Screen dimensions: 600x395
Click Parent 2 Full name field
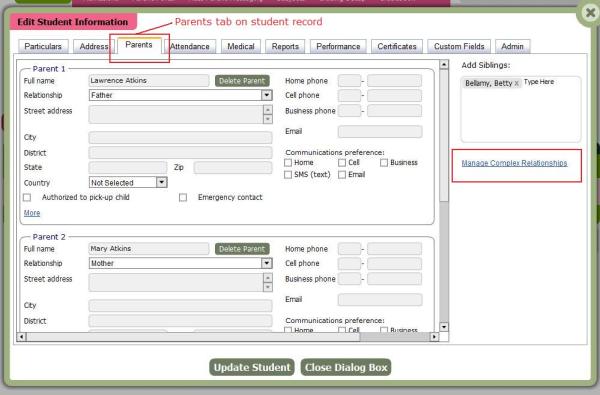149,249
